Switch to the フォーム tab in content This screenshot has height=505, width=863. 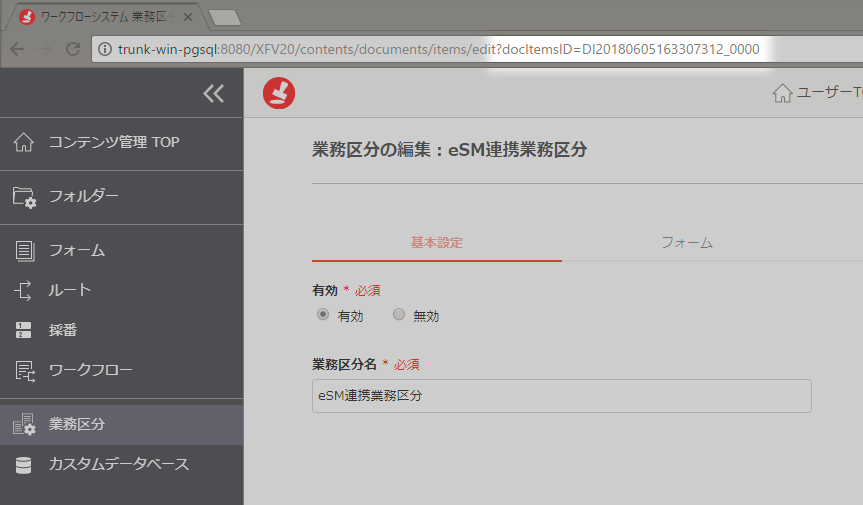pyautogui.click(x=687, y=243)
